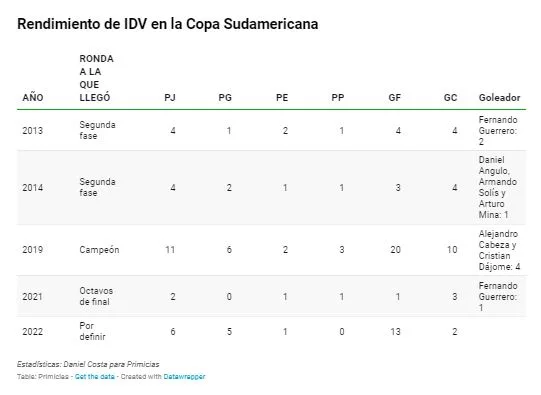Select the 'RONDA A LA QUE LLEGÓ' header
541x395 pixels.
pyautogui.click(x=97, y=78)
